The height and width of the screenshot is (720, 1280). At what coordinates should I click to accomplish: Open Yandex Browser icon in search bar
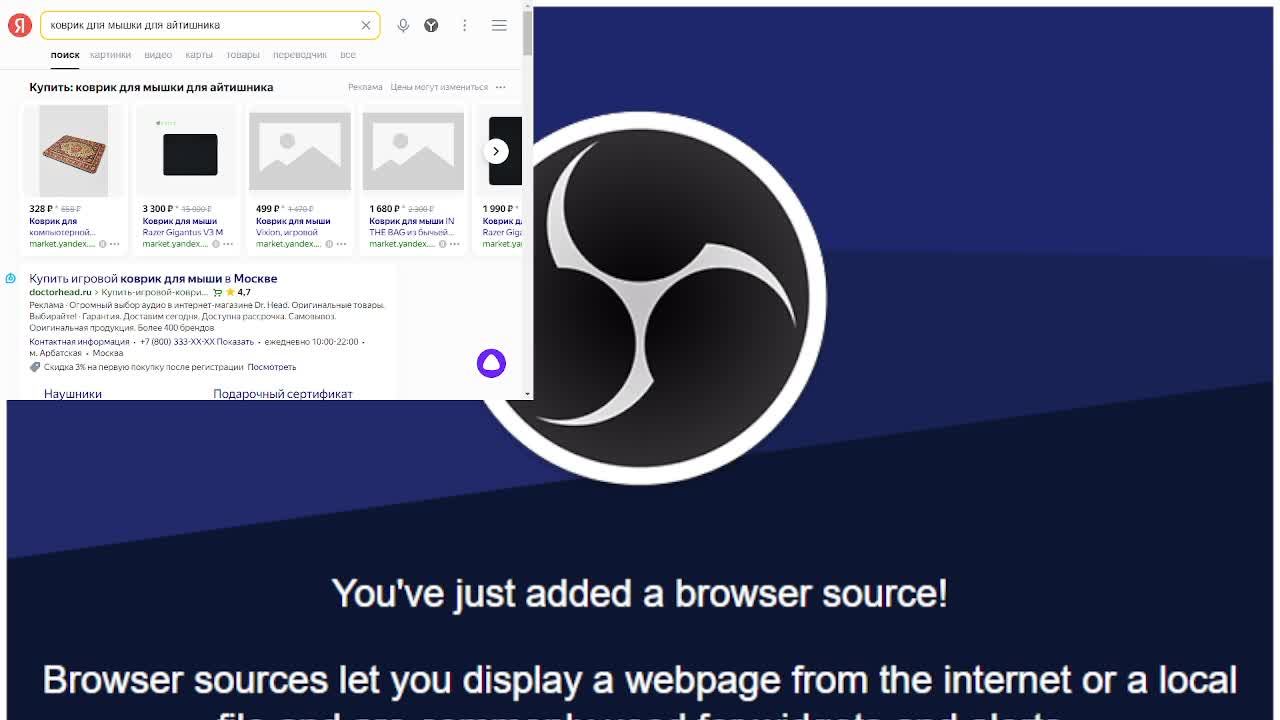coord(431,25)
